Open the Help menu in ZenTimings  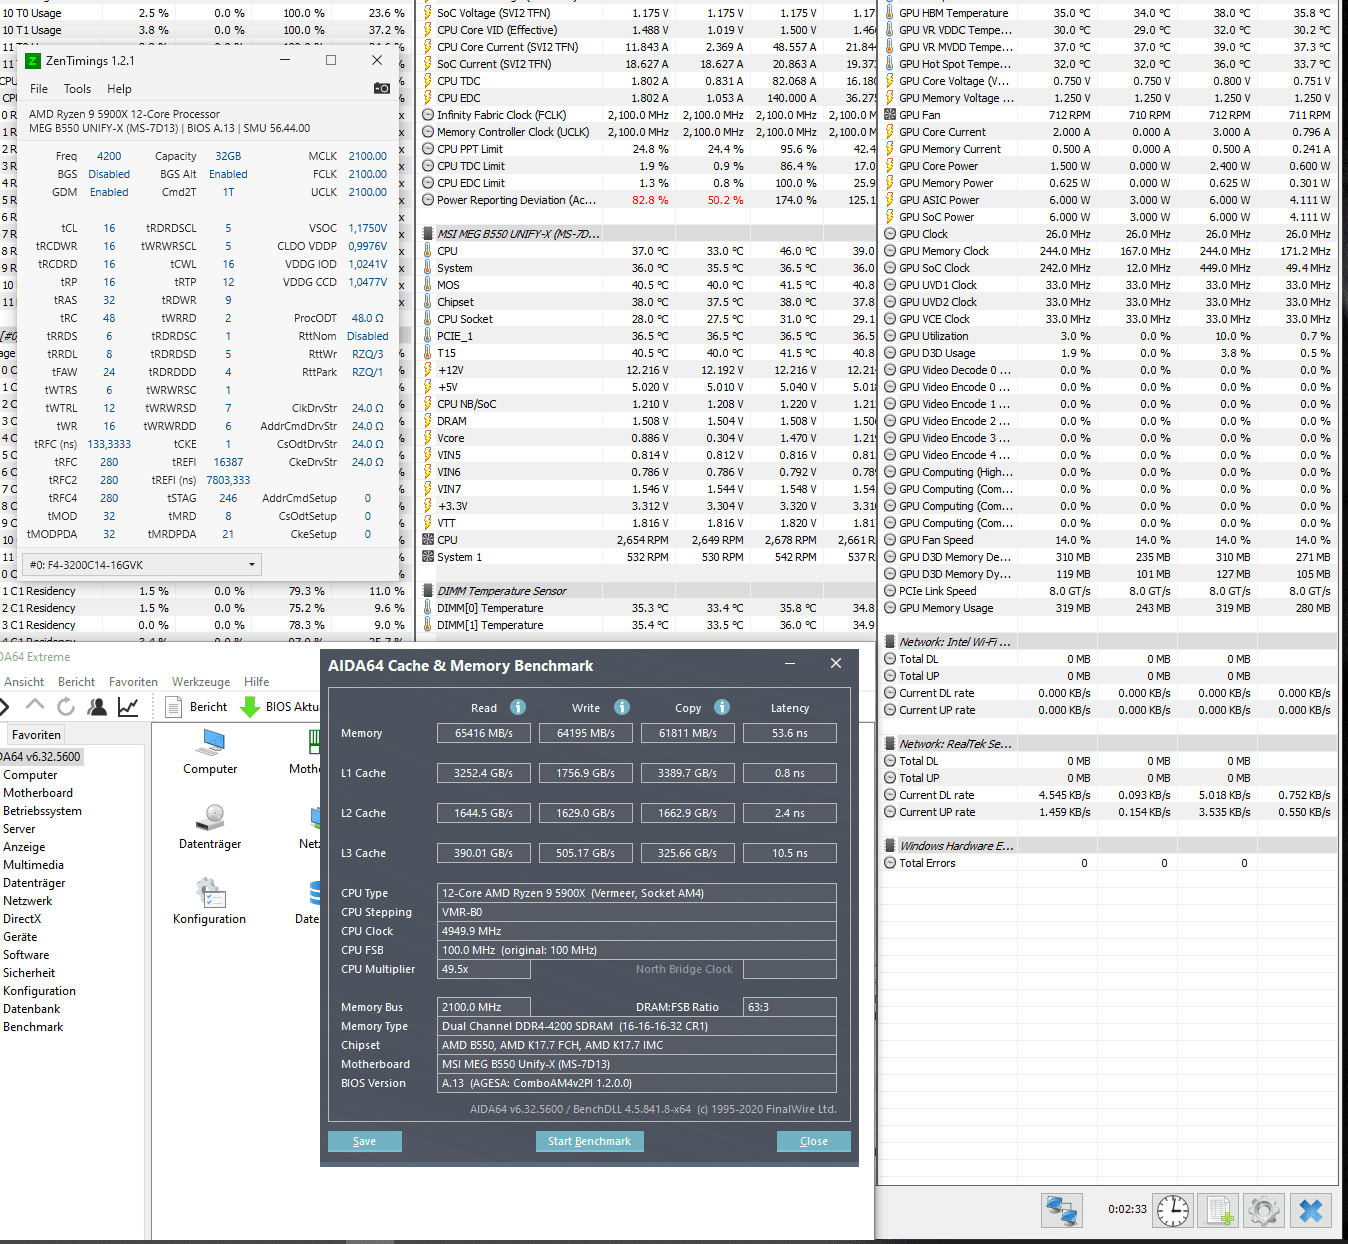[119, 89]
